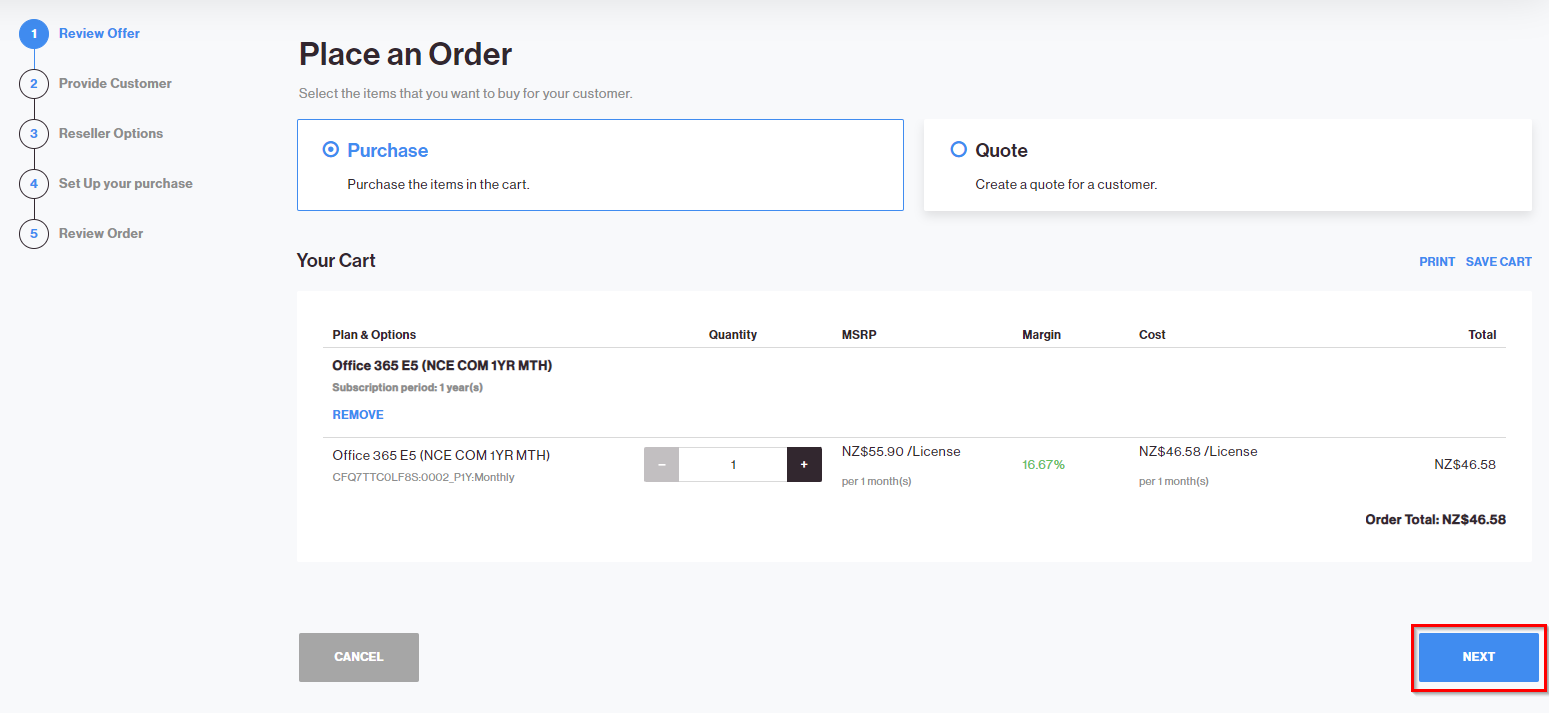Click the Your Cart heading
This screenshot has width=1549, height=713.
point(336,260)
